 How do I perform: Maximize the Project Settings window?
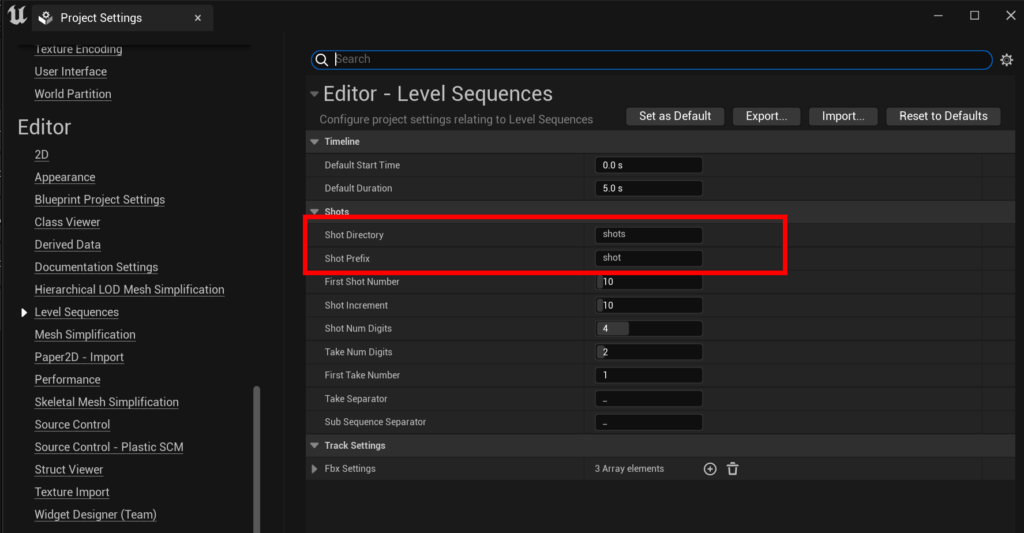974,16
